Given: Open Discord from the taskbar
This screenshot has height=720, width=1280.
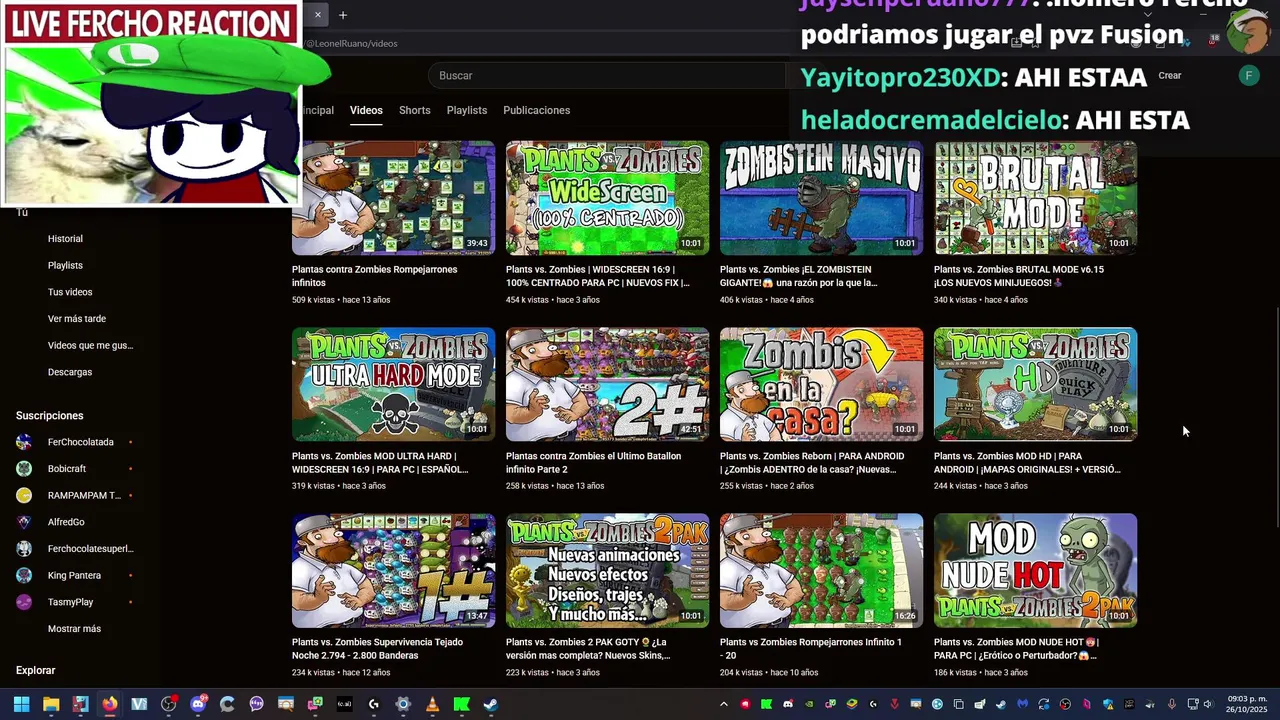Looking at the screenshot, I should pyautogui.click(x=198, y=704).
